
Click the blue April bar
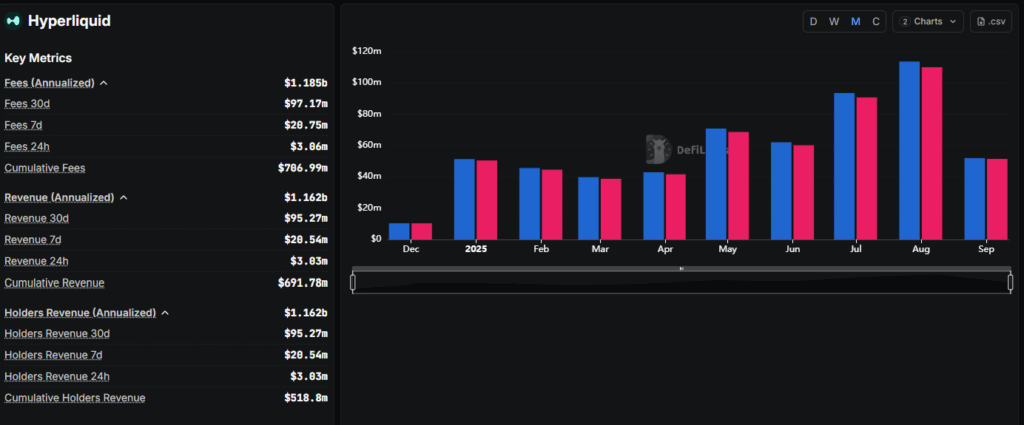coord(653,206)
